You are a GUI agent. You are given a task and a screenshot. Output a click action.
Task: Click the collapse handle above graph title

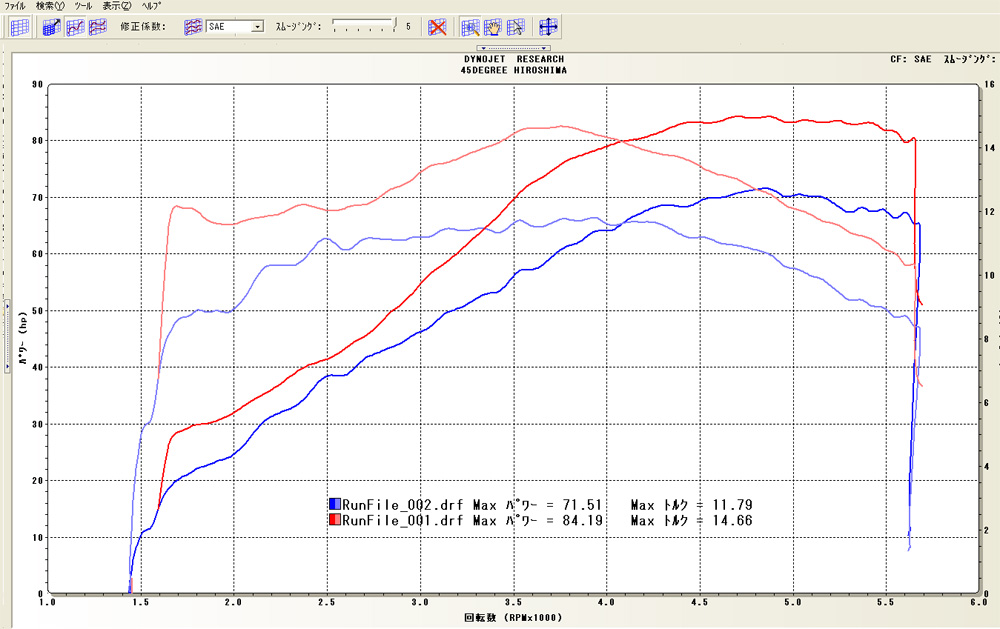click(x=514, y=48)
